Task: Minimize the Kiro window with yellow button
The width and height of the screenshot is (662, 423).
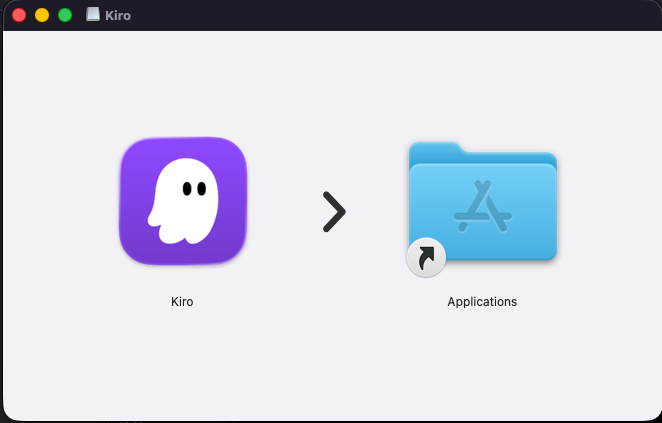Action: tap(42, 15)
